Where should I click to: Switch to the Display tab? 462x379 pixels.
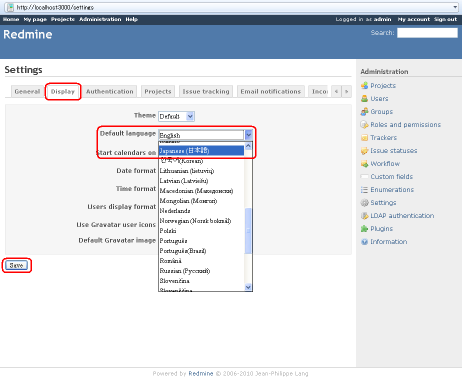point(63,91)
